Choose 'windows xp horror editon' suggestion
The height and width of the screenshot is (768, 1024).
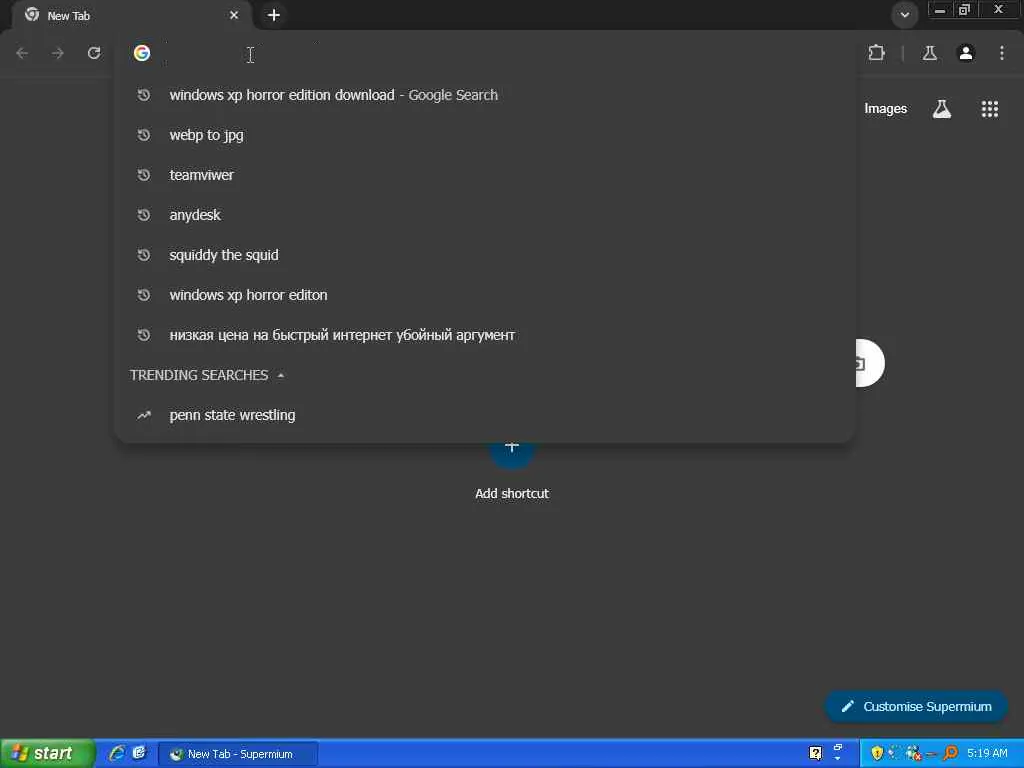coord(484,295)
